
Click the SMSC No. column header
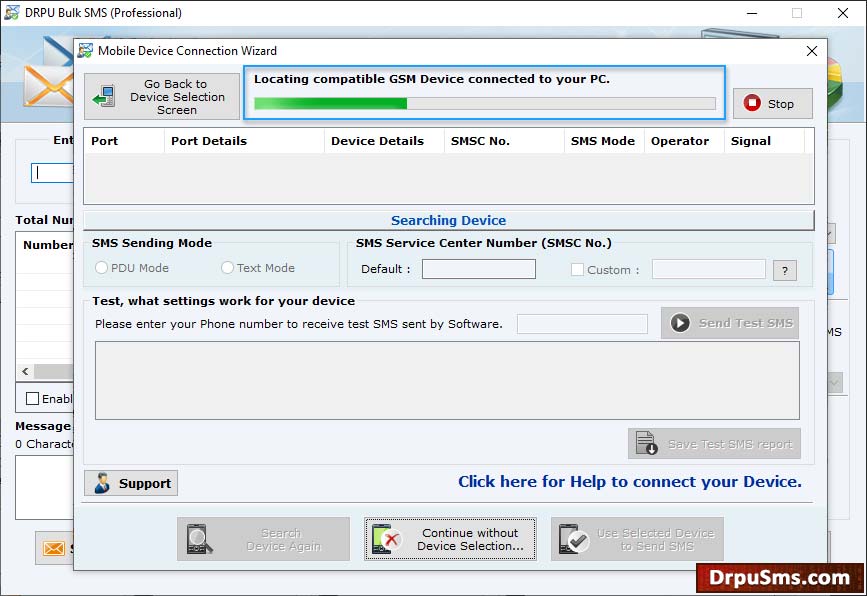tap(504, 141)
